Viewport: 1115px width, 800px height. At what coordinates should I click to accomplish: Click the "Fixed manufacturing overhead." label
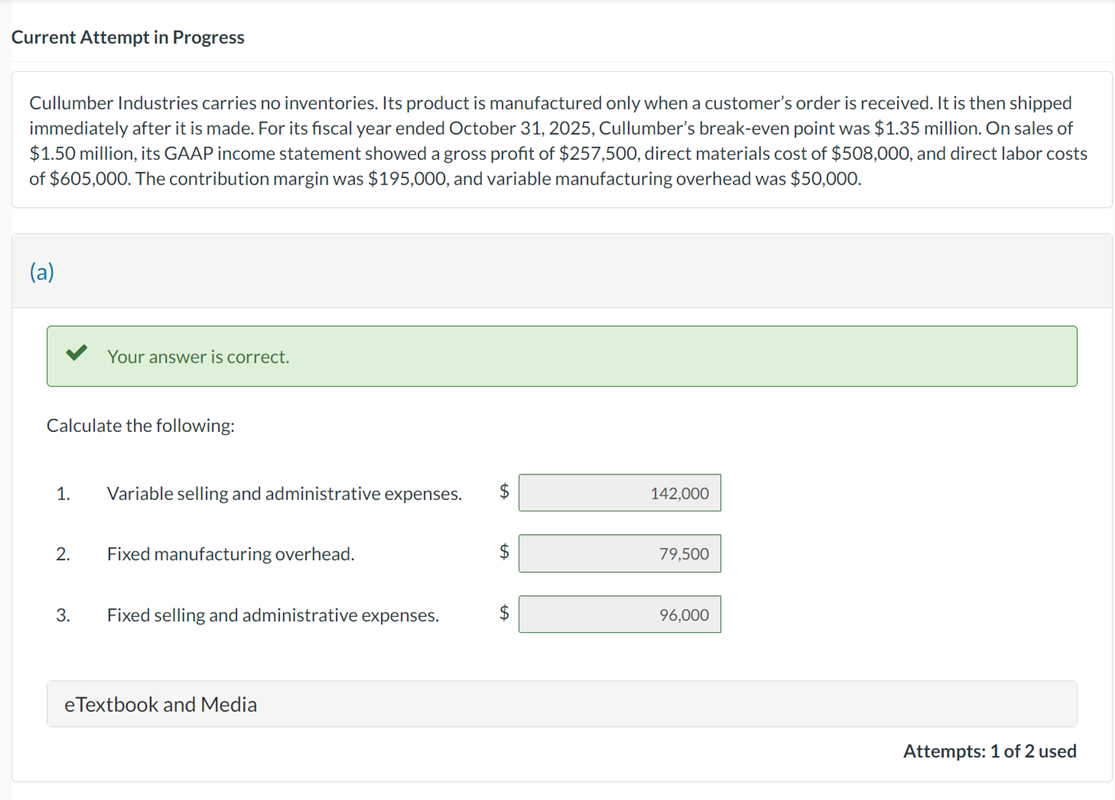[230, 554]
